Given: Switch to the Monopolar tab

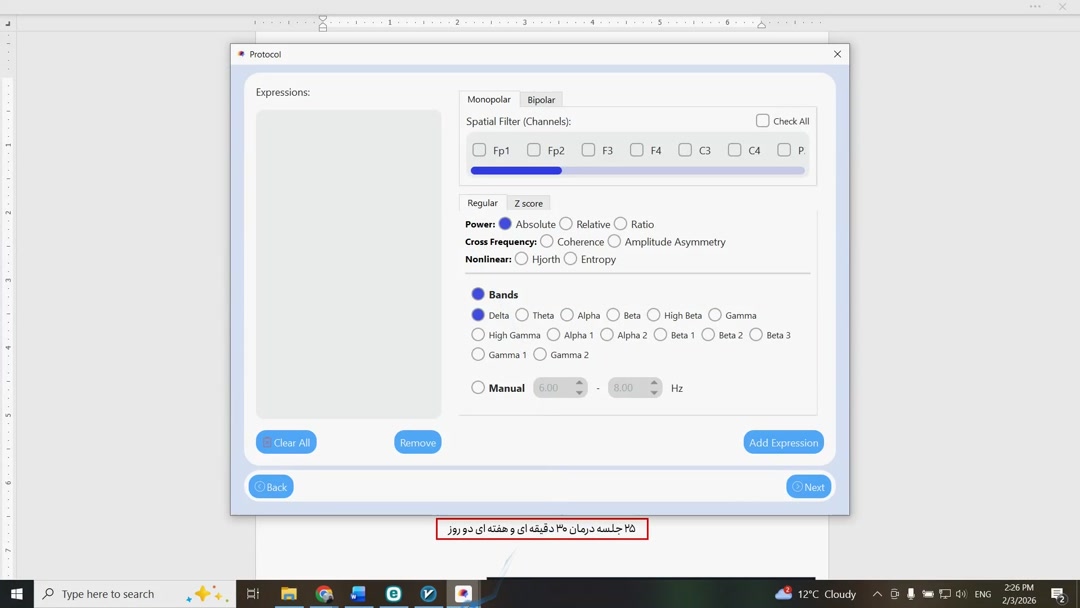Looking at the screenshot, I should coord(489,99).
